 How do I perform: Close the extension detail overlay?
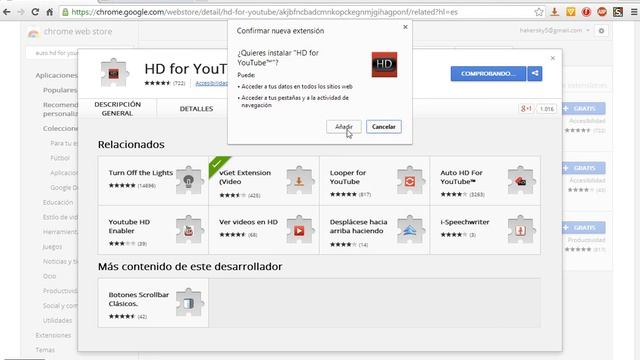point(553,58)
